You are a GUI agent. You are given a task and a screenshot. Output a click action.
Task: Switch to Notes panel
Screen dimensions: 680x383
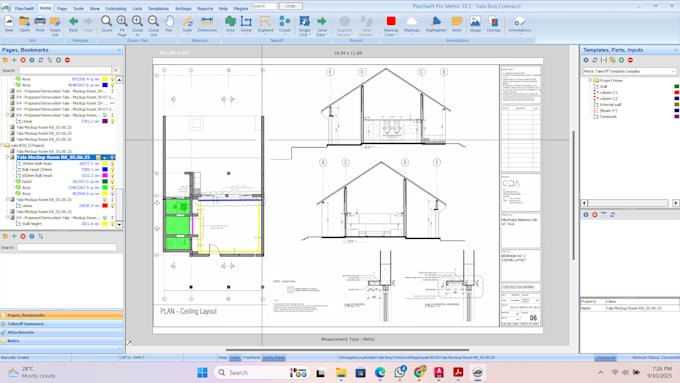[x=62, y=341]
